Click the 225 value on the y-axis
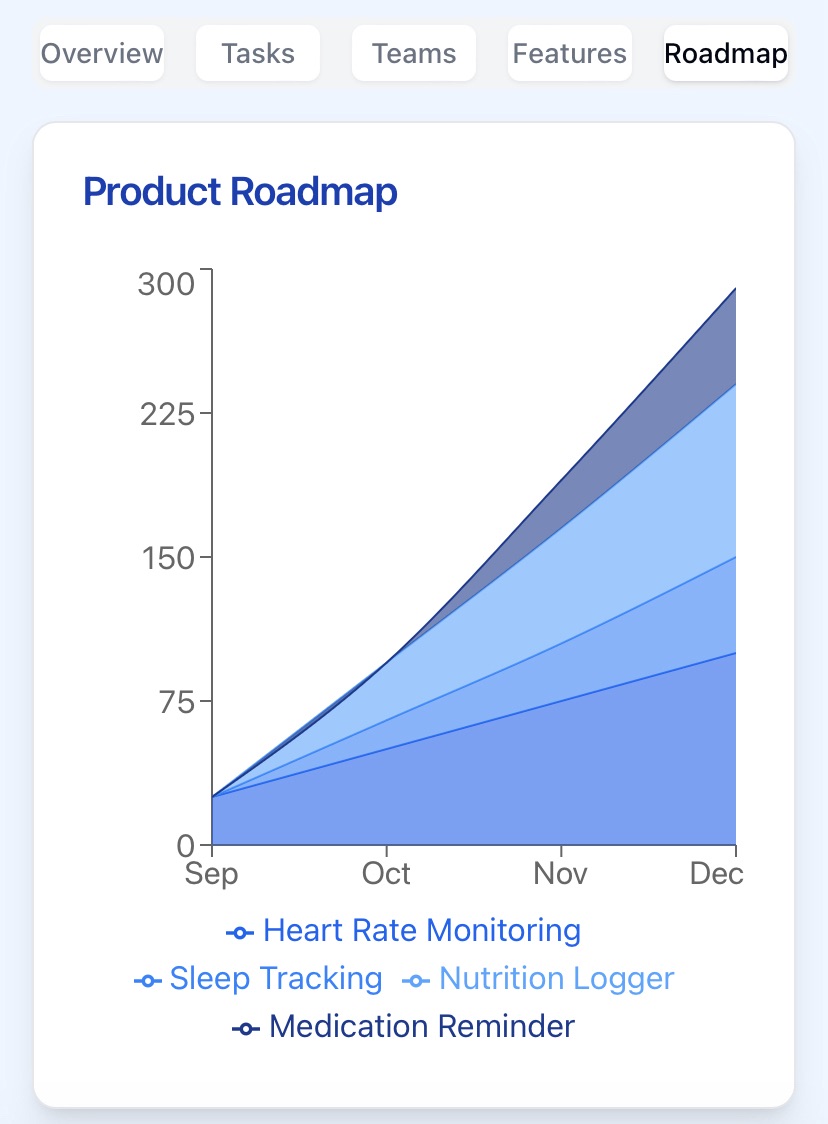Viewport: 828px width, 1124px height. [x=167, y=413]
